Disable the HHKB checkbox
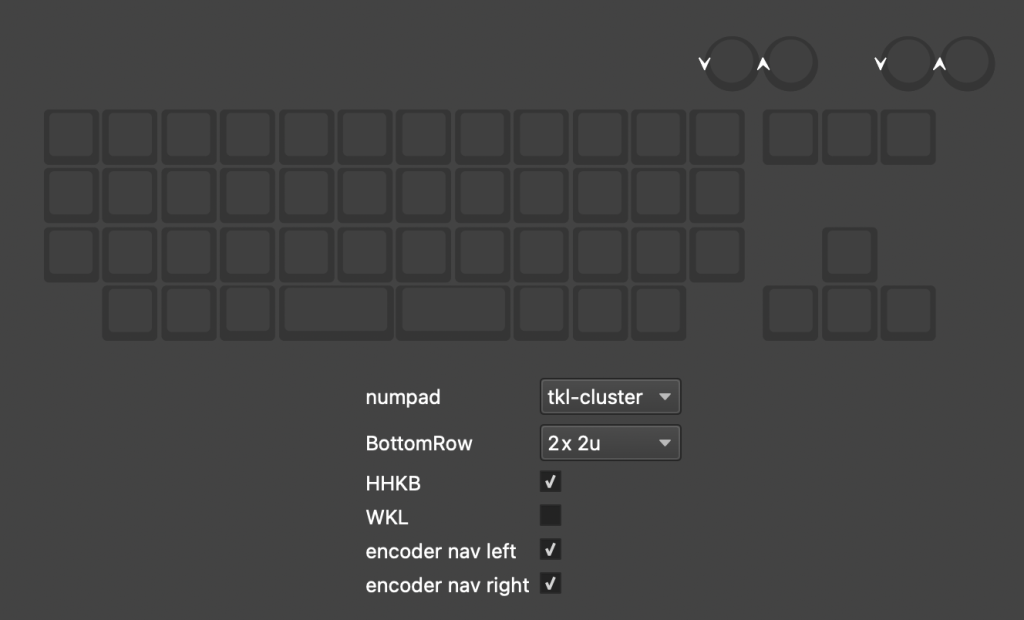The height and width of the screenshot is (620, 1024). 550,483
